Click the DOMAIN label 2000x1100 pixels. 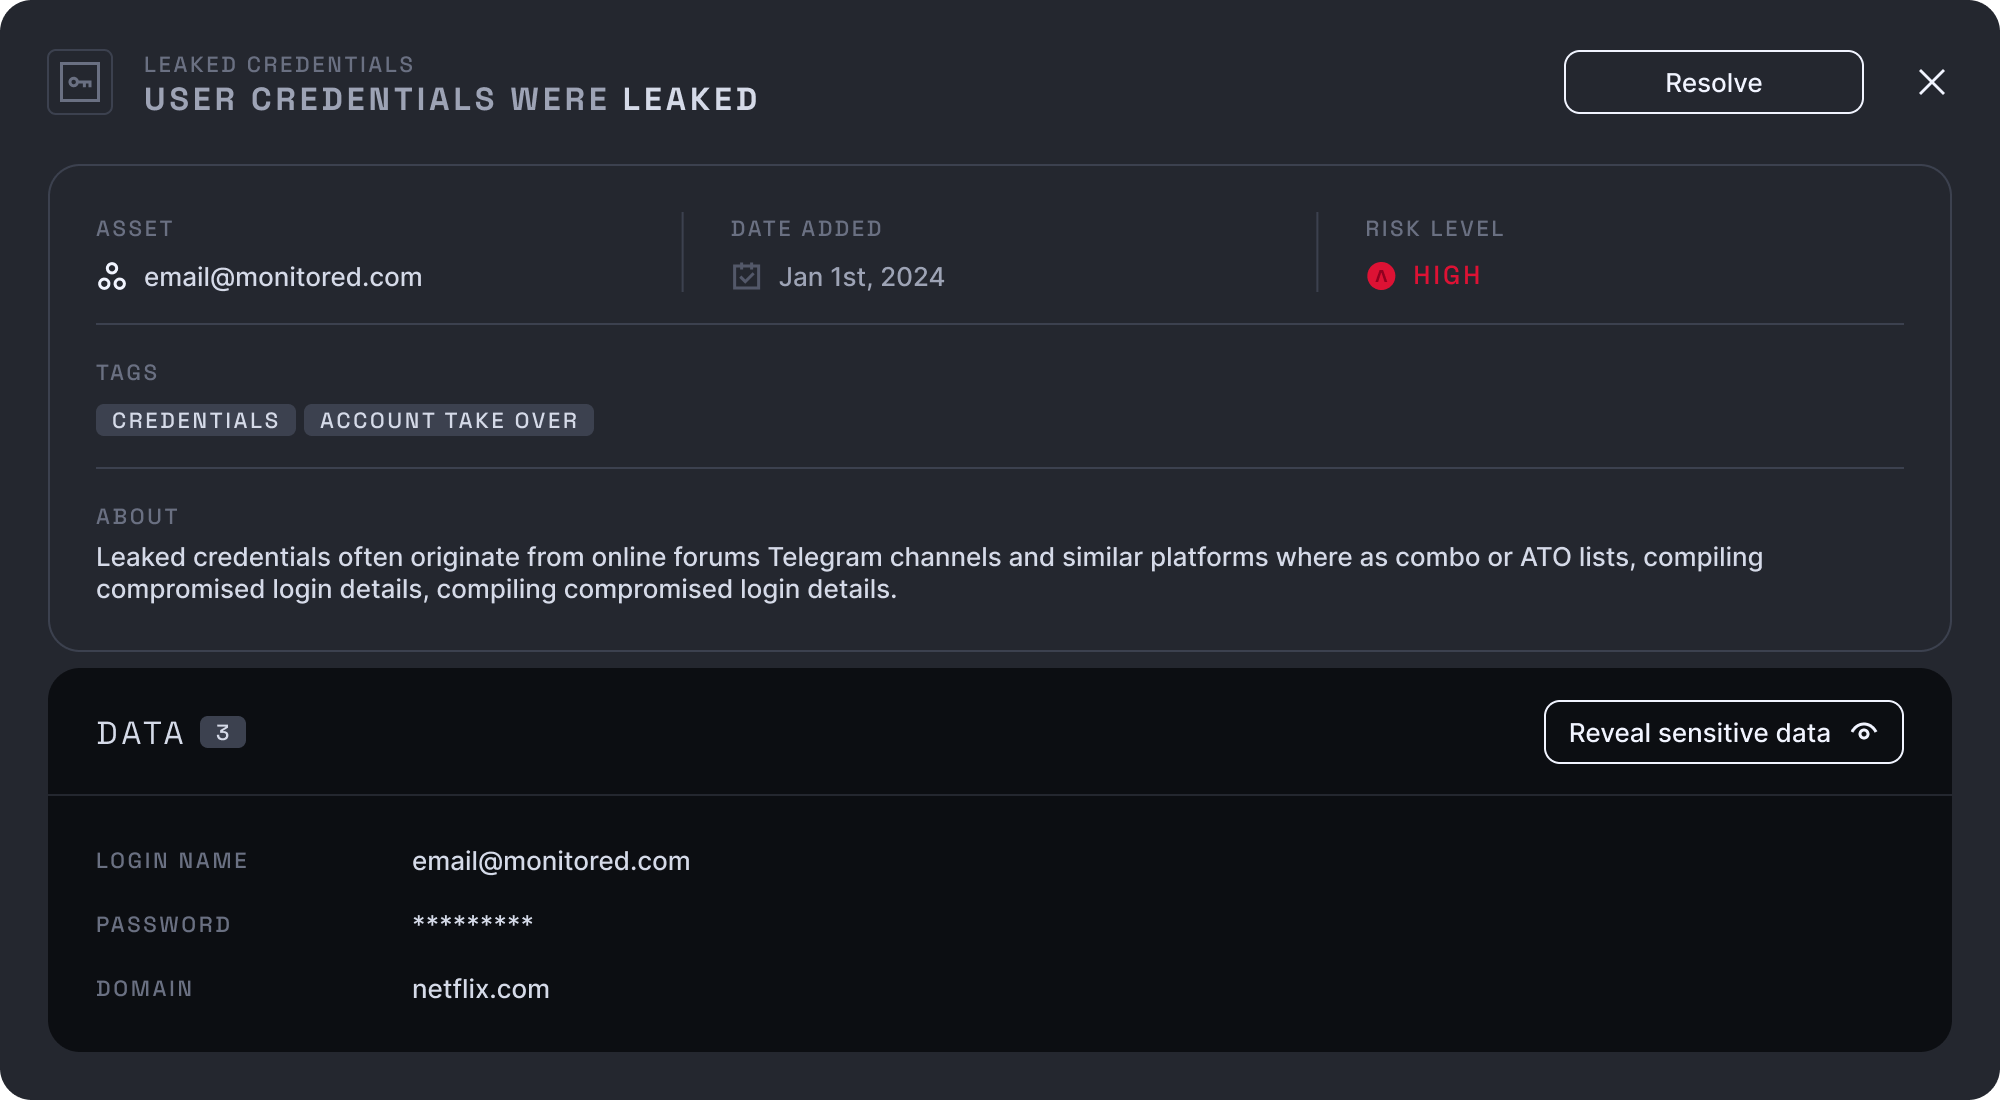point(145,989)
